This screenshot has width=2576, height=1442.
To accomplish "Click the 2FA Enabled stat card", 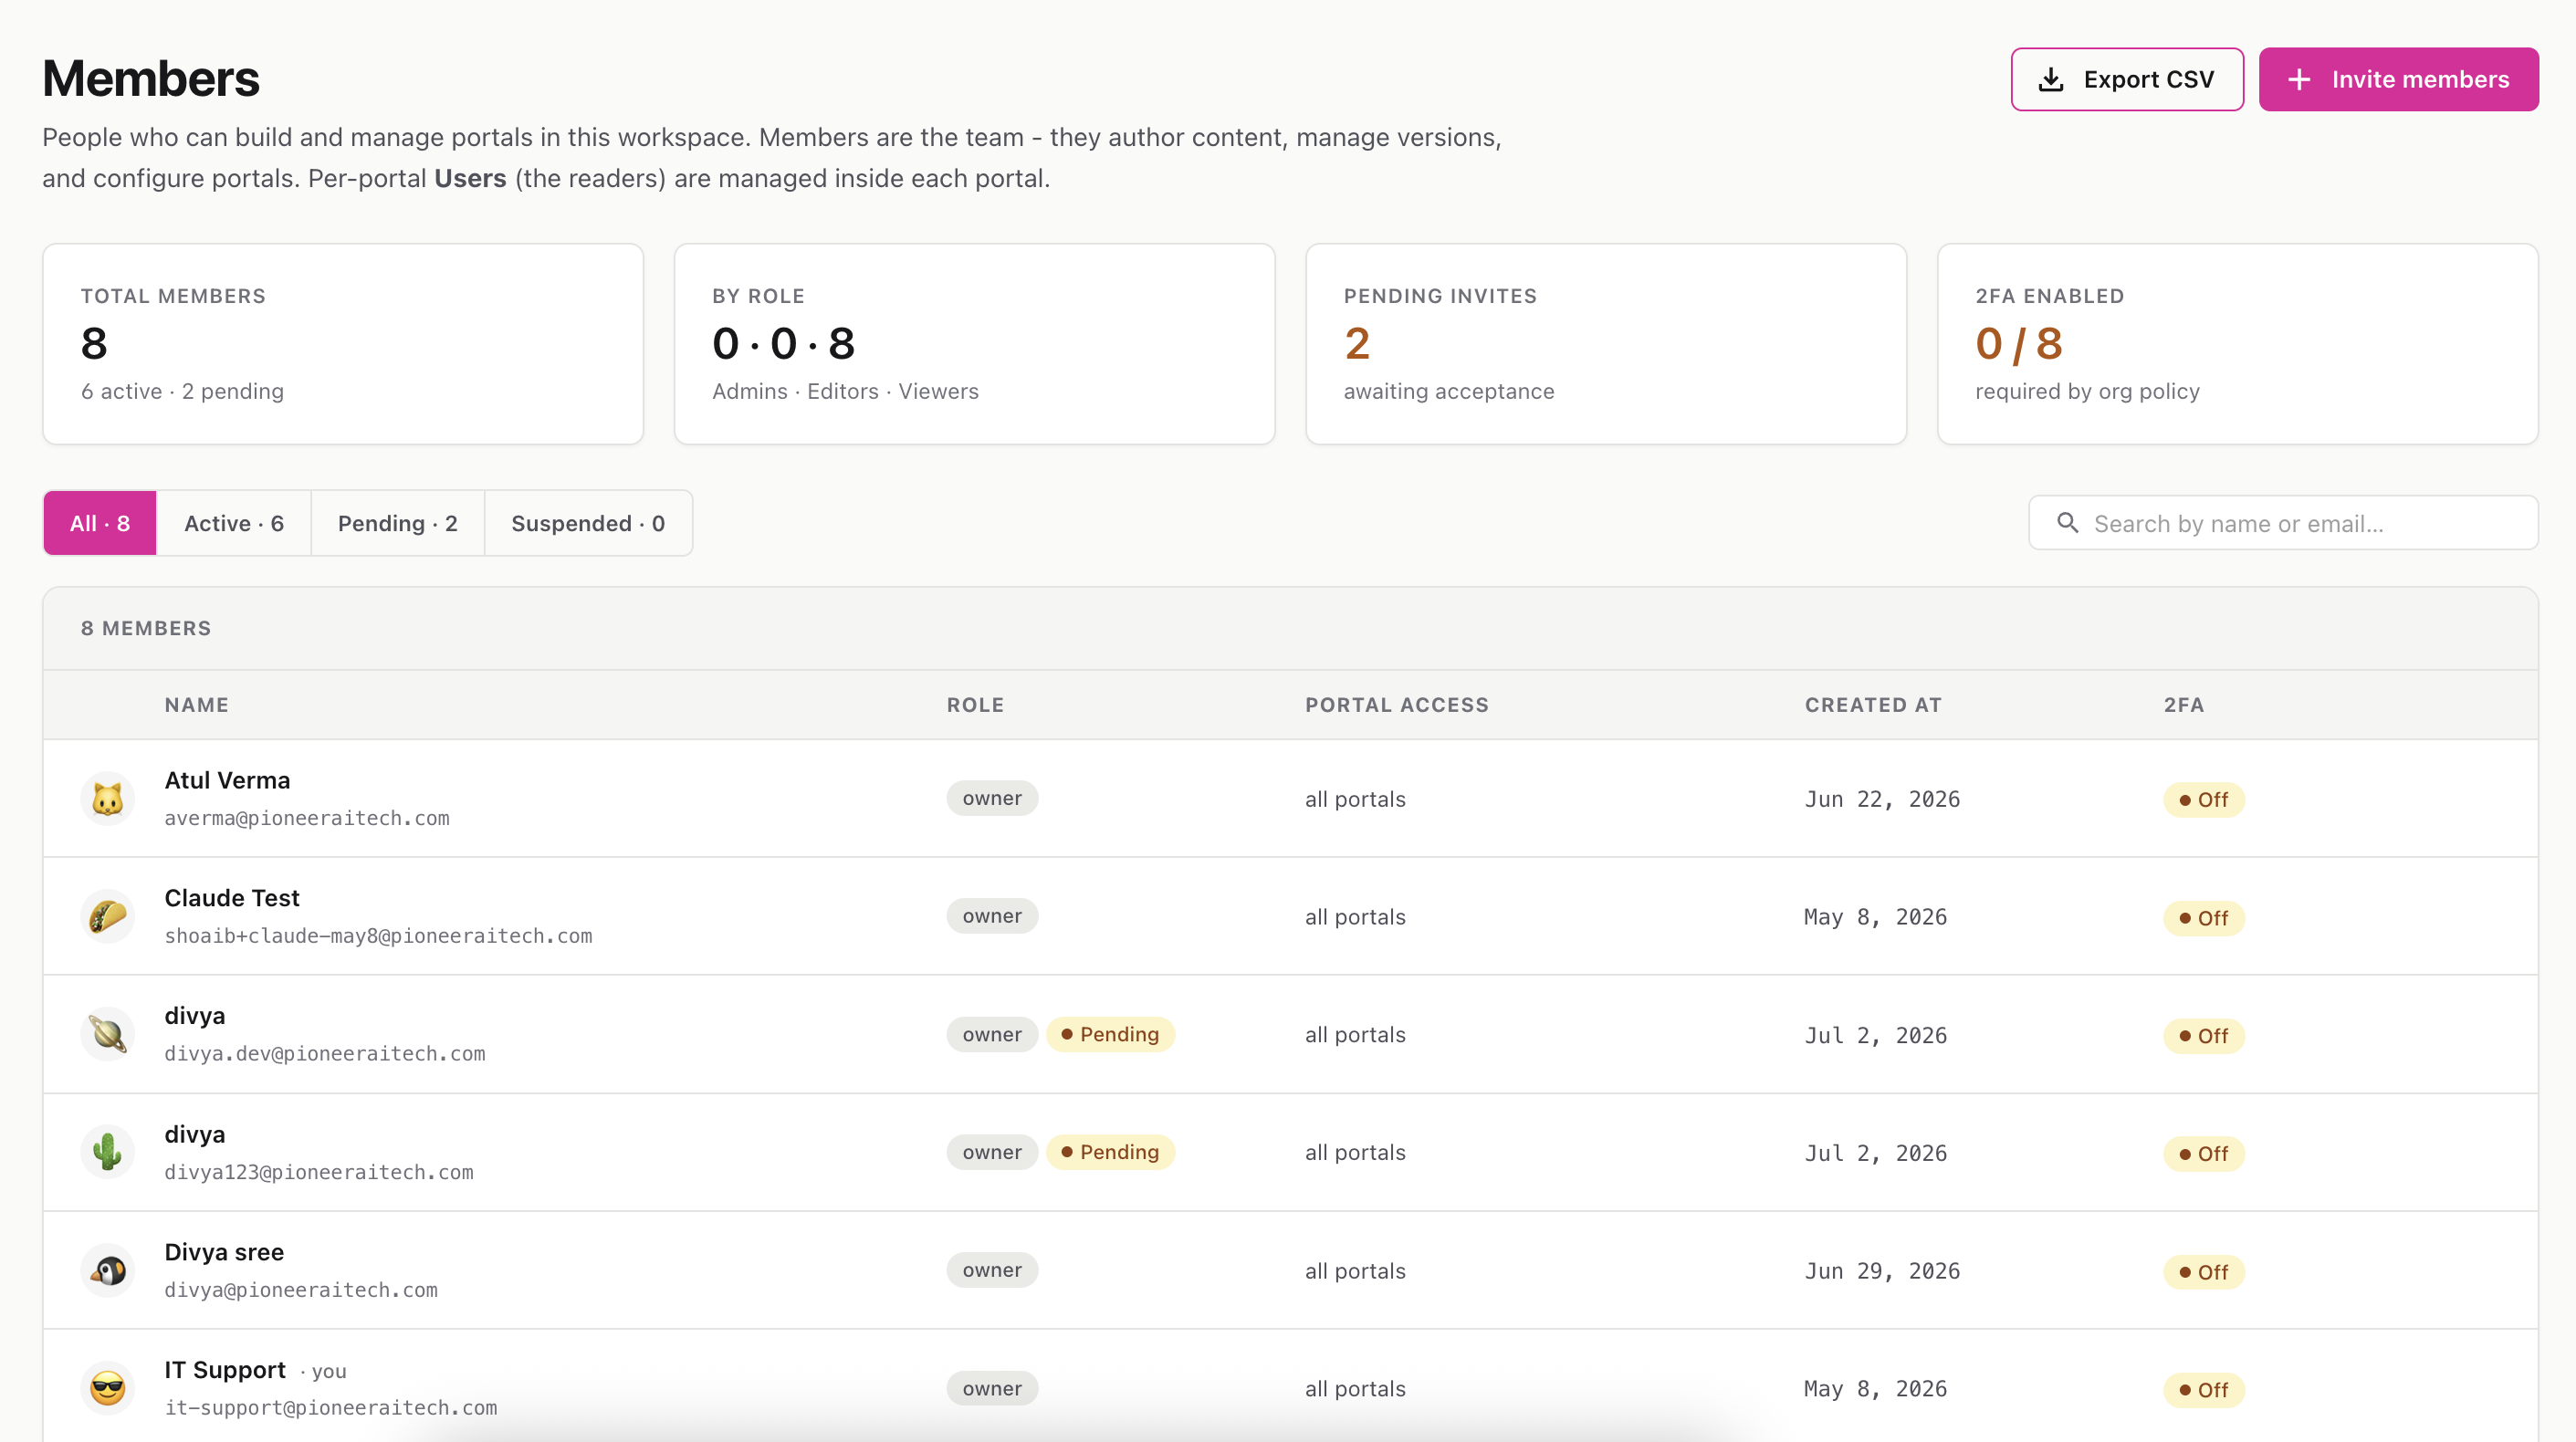I will click(x=2238, y=344).
